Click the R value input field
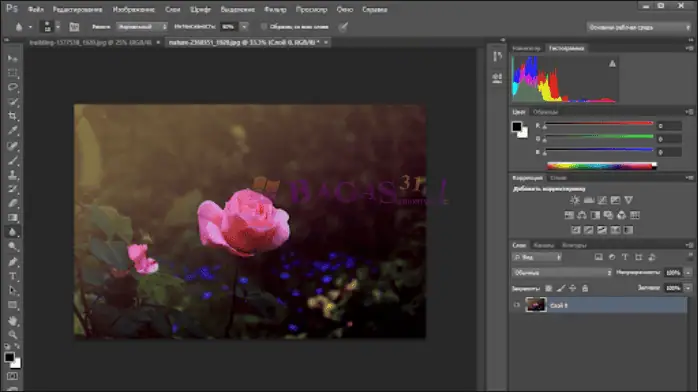The image size is (698, 392). pos(669,126)
